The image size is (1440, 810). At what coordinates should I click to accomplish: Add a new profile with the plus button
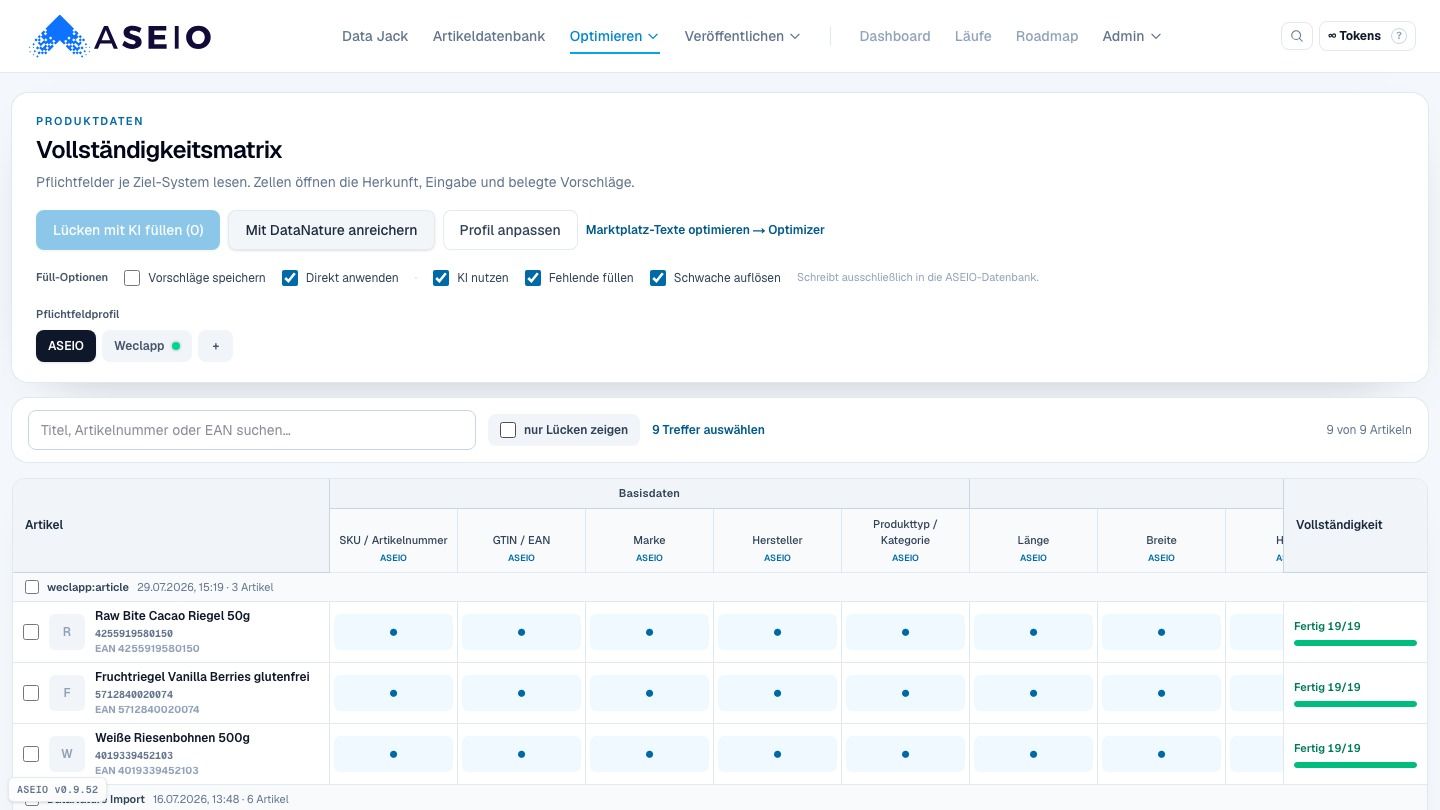(x=215, y=346)
